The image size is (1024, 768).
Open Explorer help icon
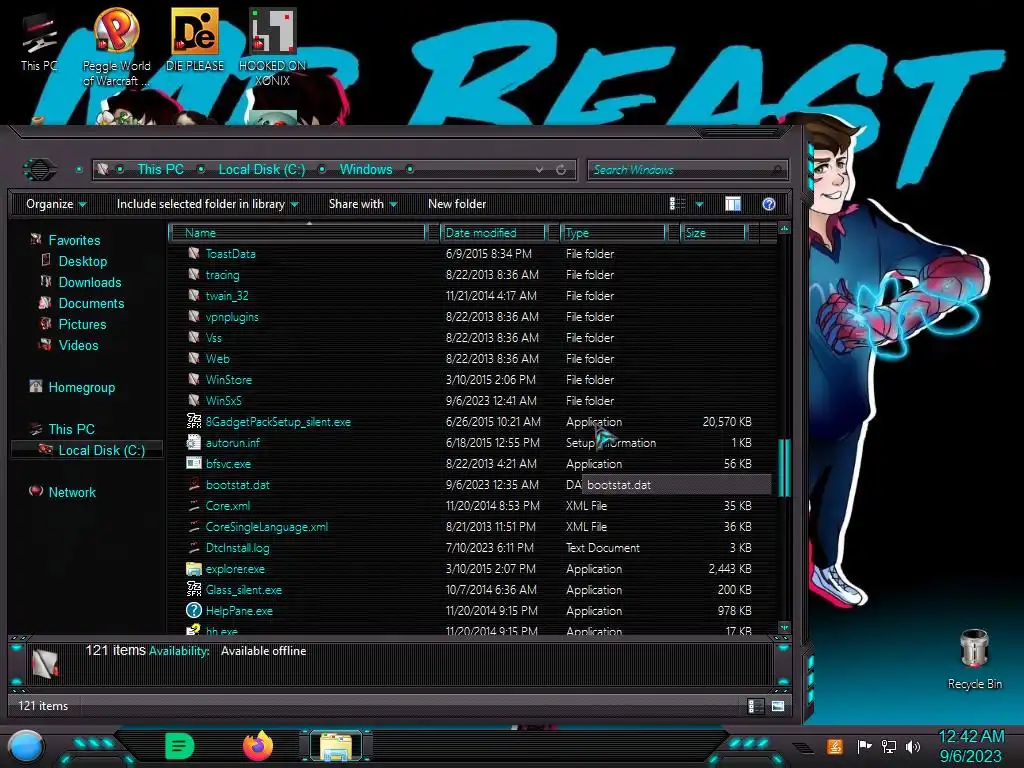(x=769, y=204)
